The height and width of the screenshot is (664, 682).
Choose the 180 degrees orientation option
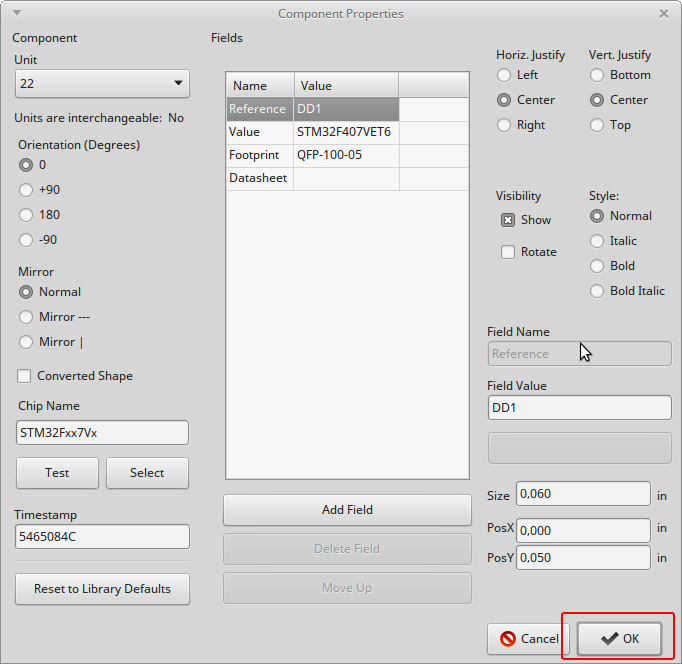[27, 215]
